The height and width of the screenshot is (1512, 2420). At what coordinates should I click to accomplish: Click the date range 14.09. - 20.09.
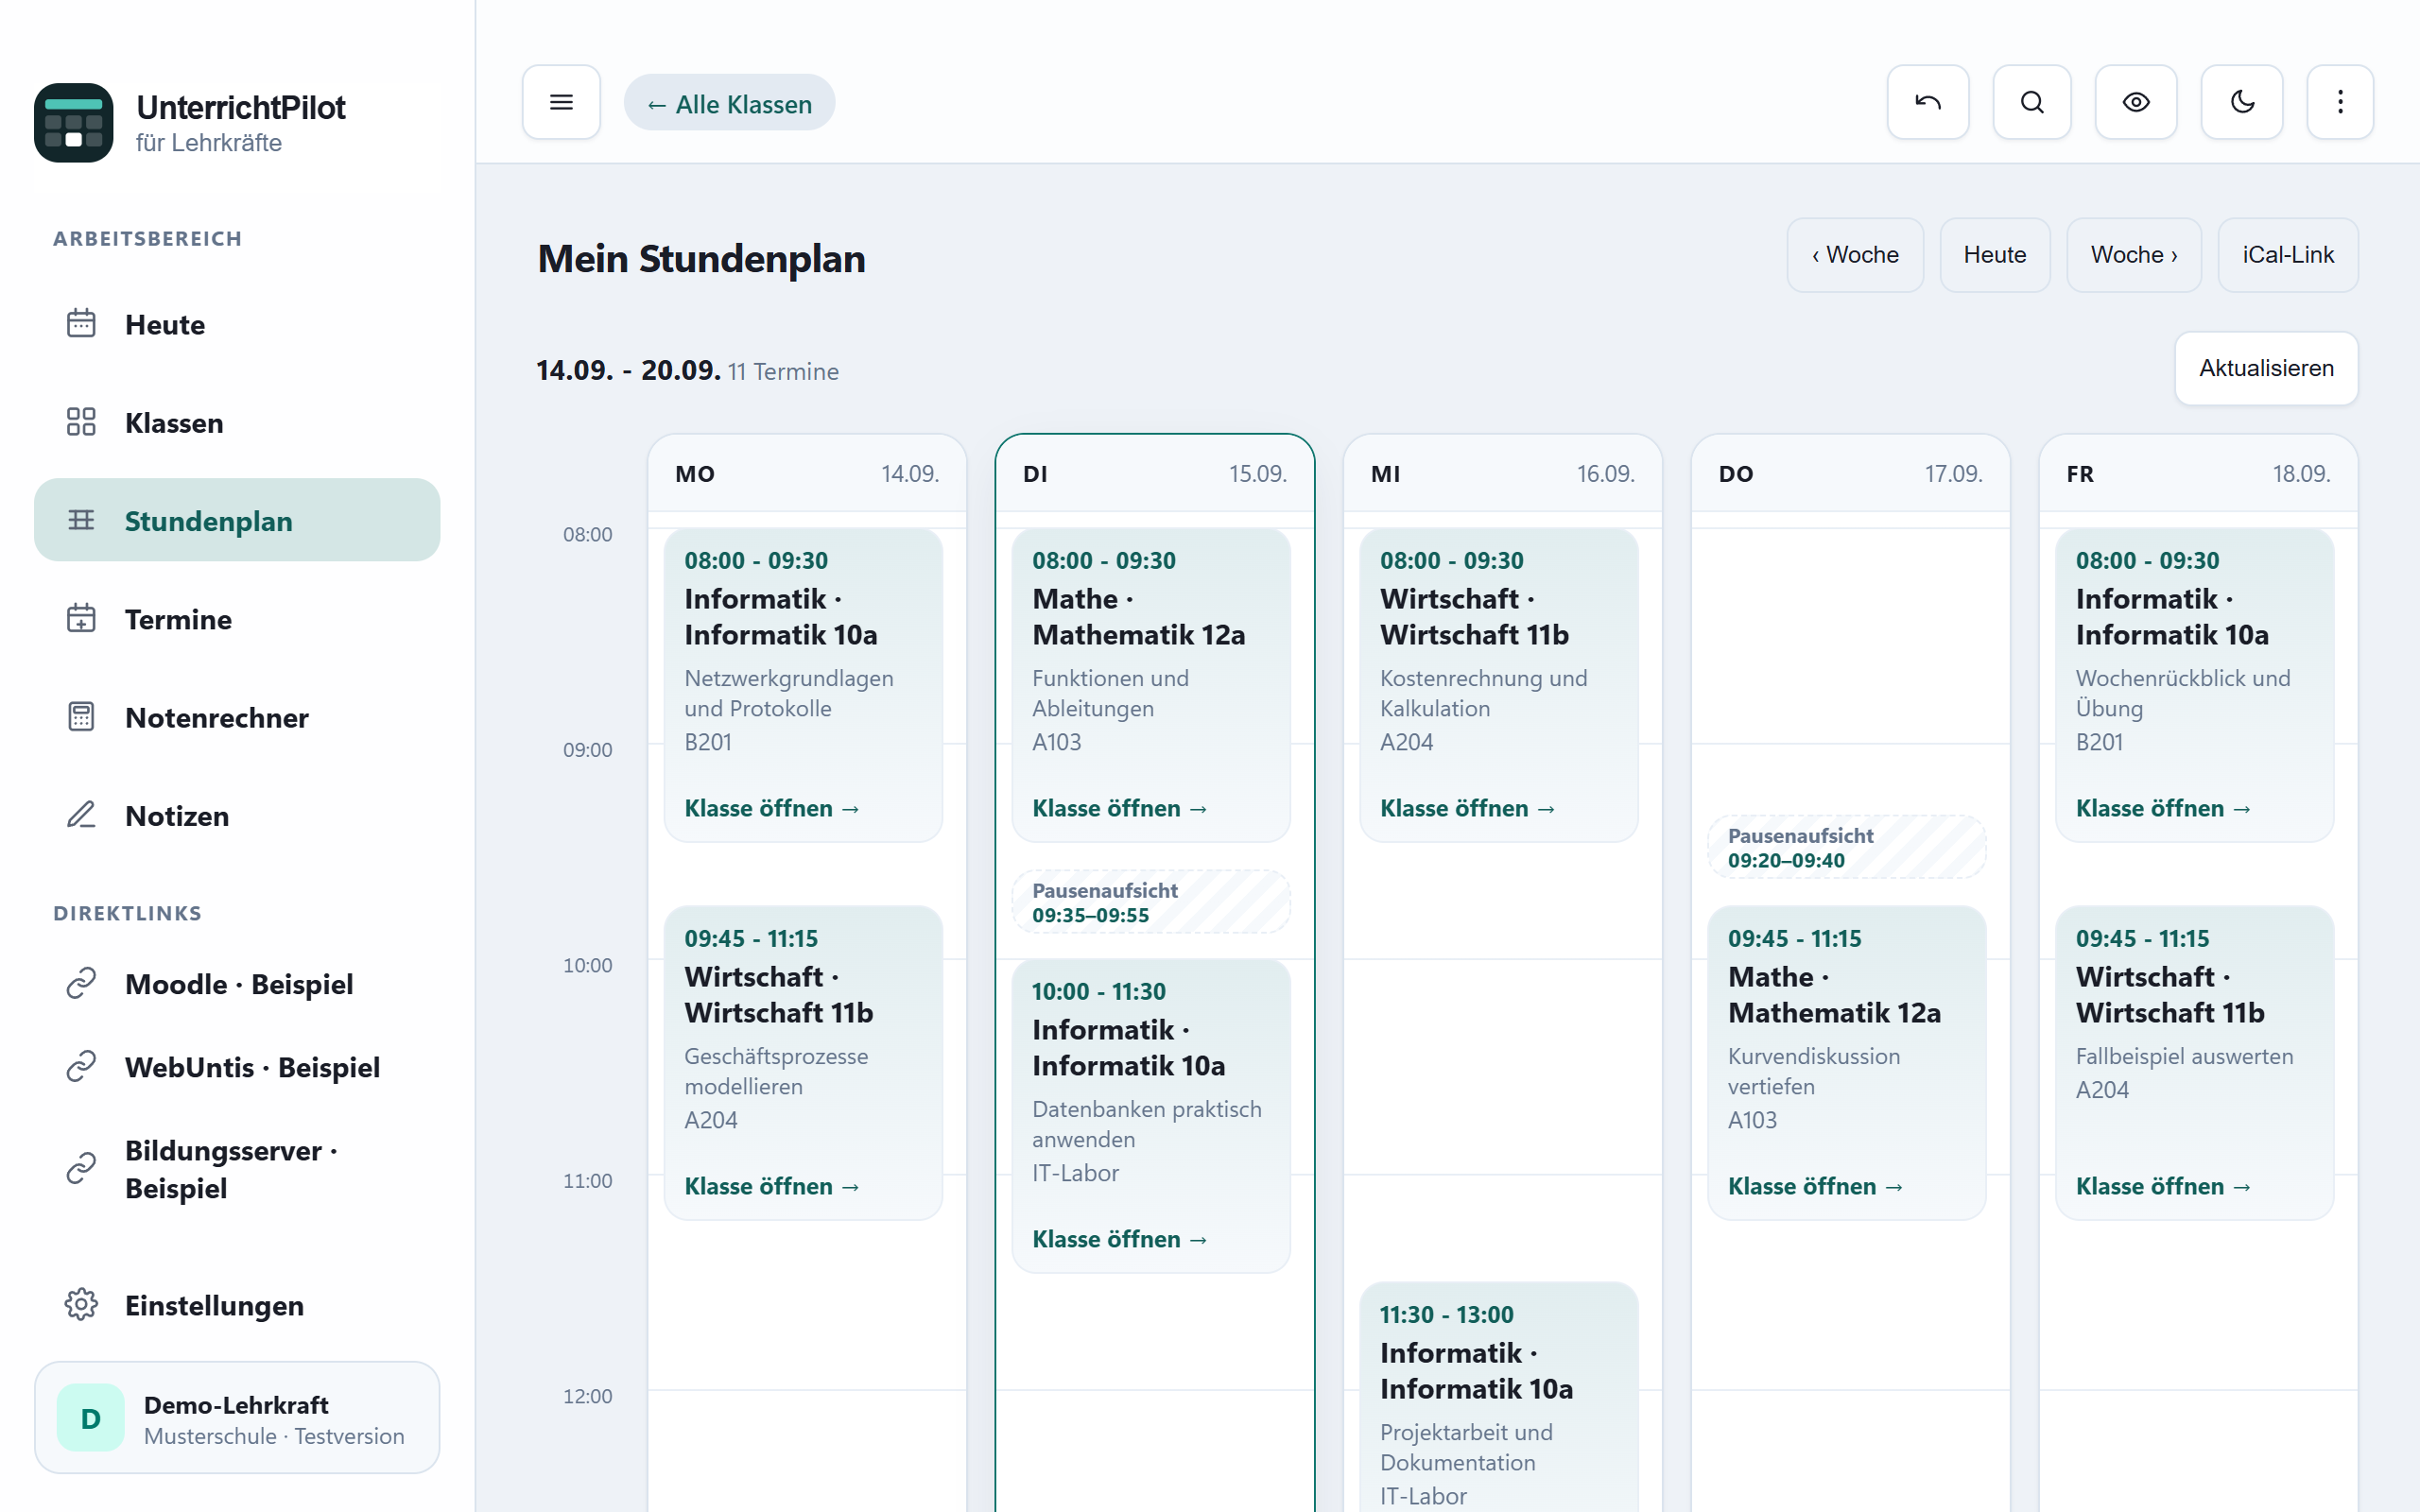point(628,370)
